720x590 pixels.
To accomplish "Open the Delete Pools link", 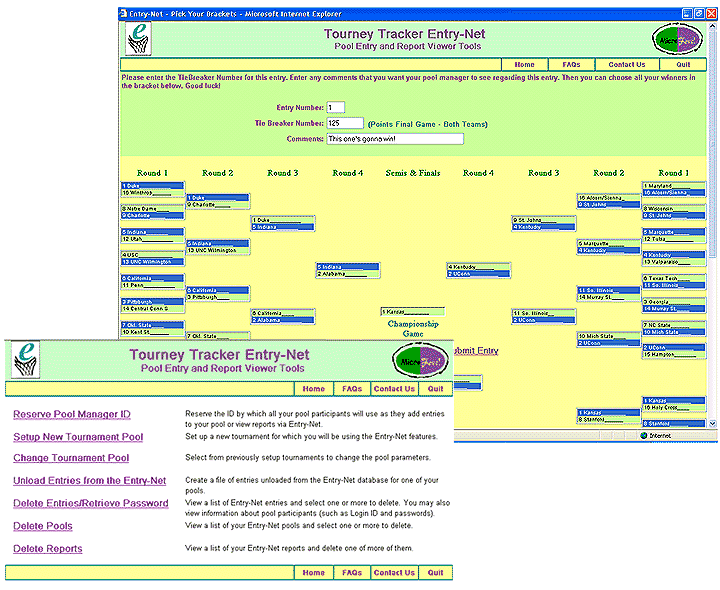I will (43, 526).
